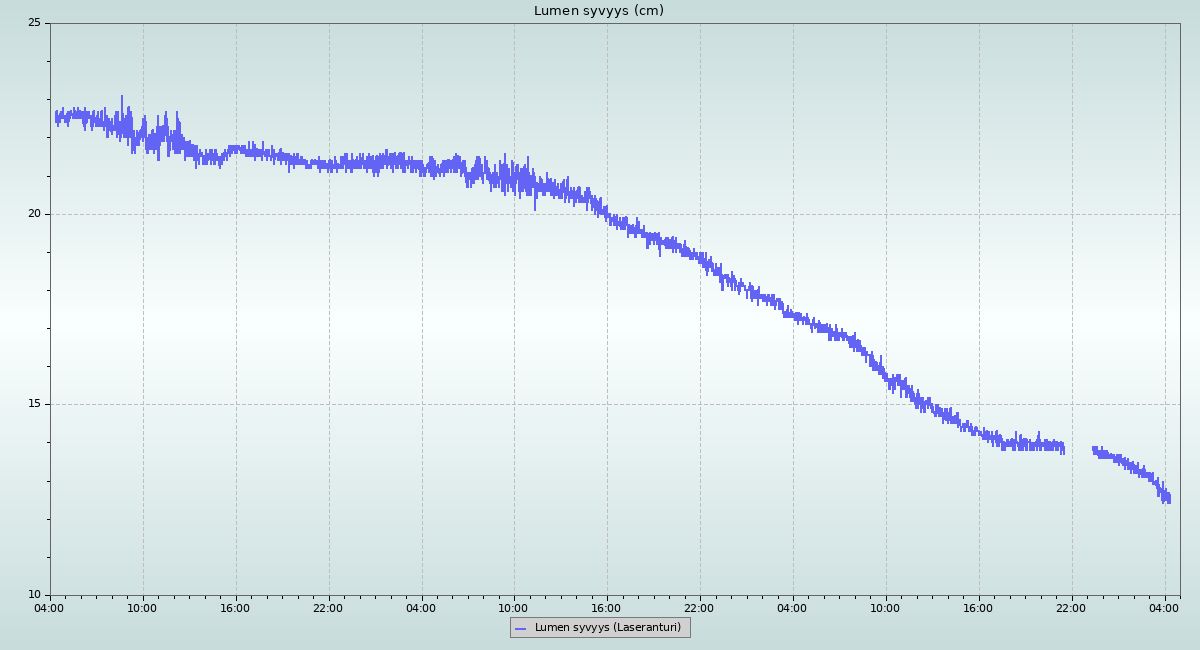Click where the data line crosses 20 cm gridline
This screenshot has height=650, width=1200.
(x=606, y=214)
